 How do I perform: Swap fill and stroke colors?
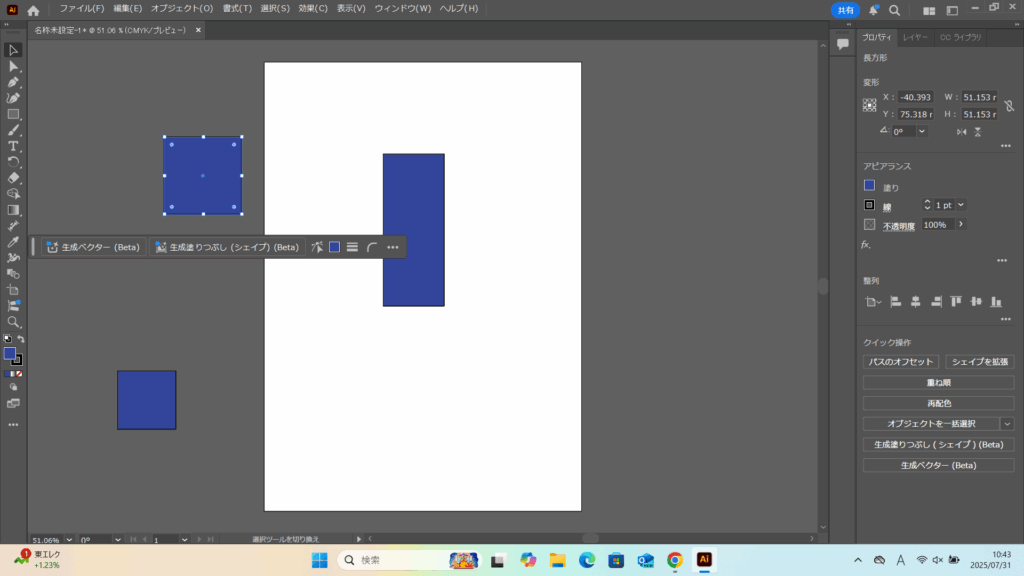click(x=20, y=340)
